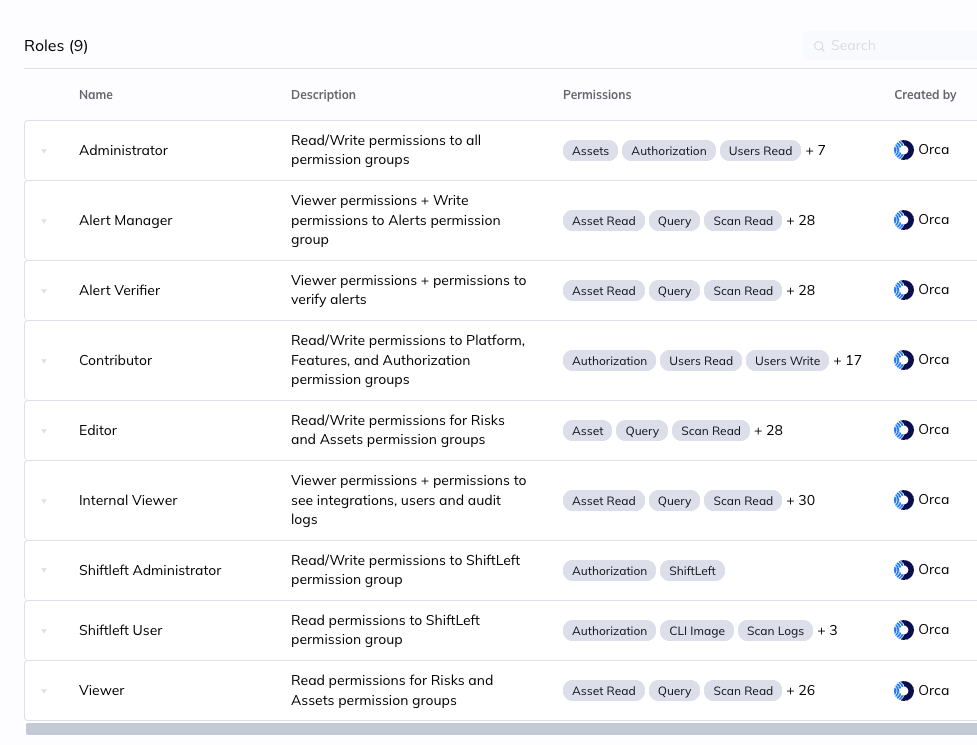Expand the Contributor role details
Screen dimensions: 977x745
[44, 360]
